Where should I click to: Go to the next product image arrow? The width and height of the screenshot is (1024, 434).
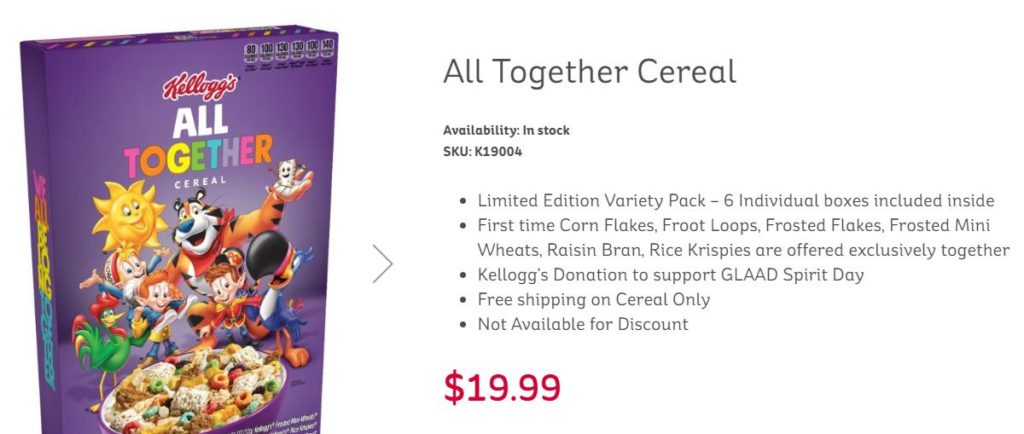[383, 264]
